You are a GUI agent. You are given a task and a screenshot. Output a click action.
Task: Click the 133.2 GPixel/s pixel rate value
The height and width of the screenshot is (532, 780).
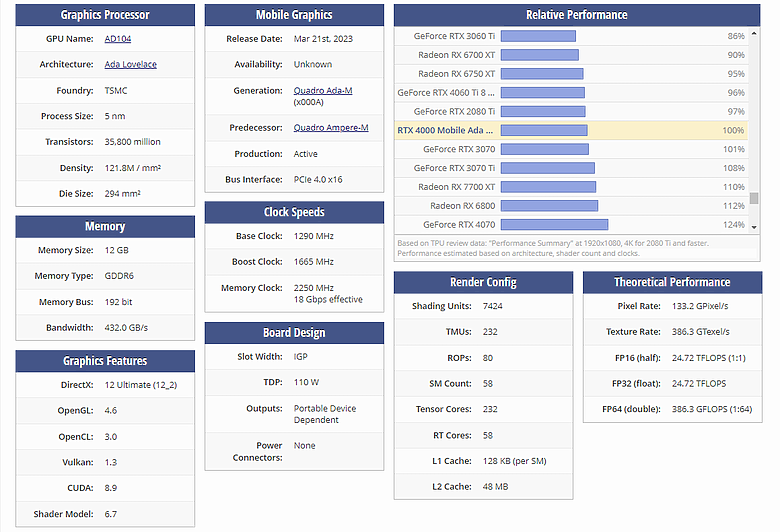pos(700,306)
